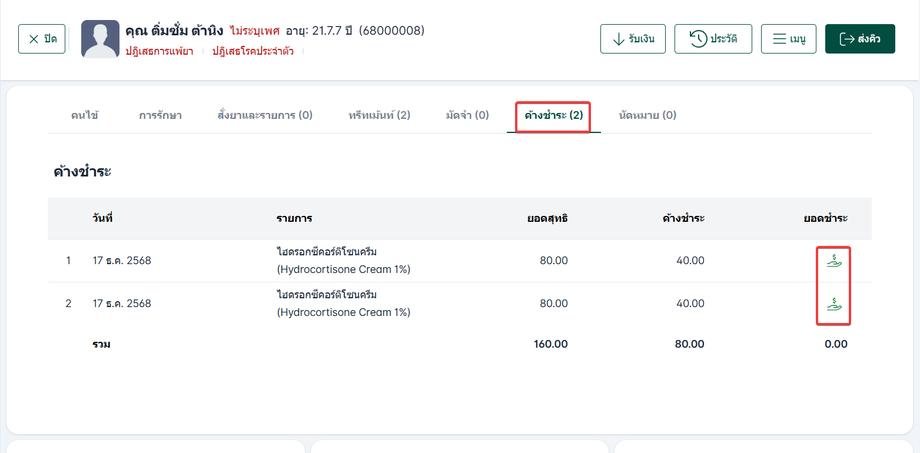Click the second row date 17 ธ.ค. 2568
The height and width of the screenshot is (453, 920).
[x=121, y=303]
